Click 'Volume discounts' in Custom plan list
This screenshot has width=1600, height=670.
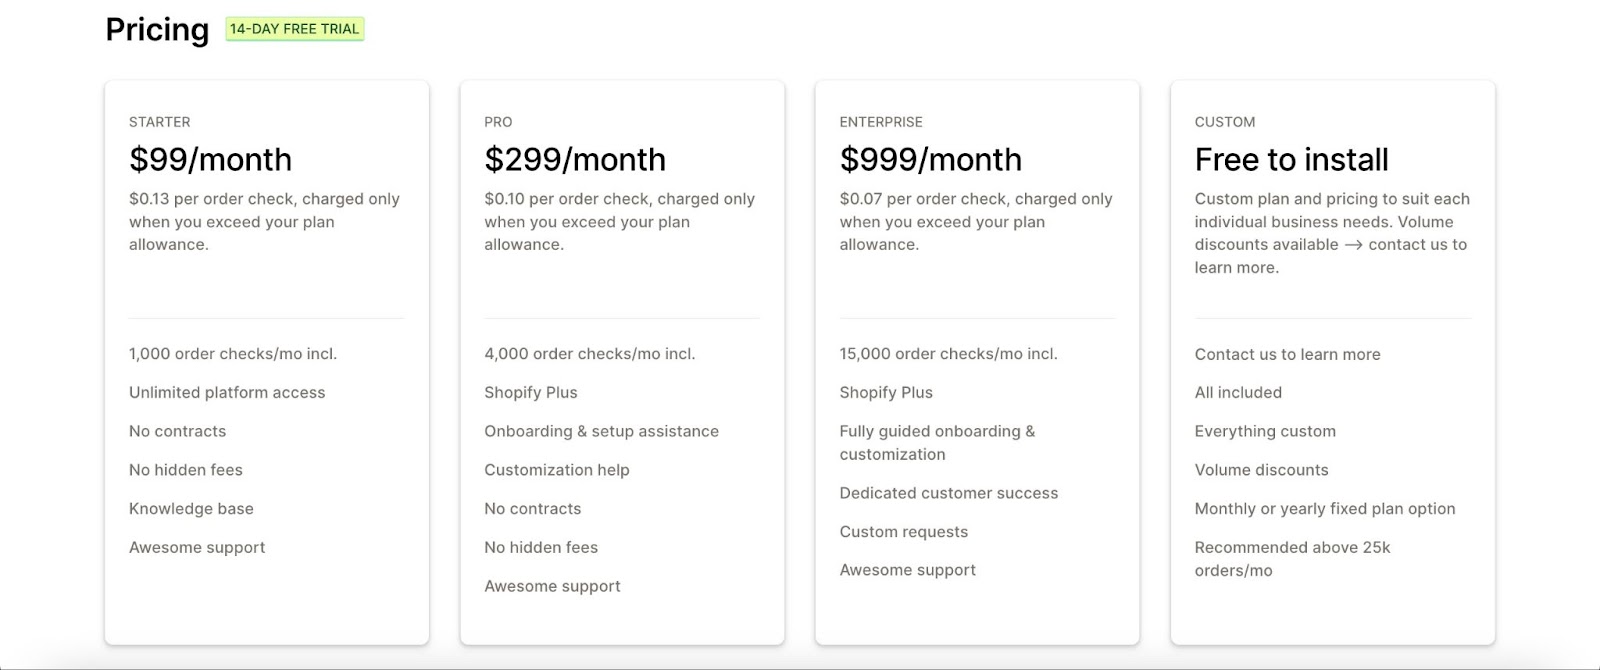[x=1261, y=470]
